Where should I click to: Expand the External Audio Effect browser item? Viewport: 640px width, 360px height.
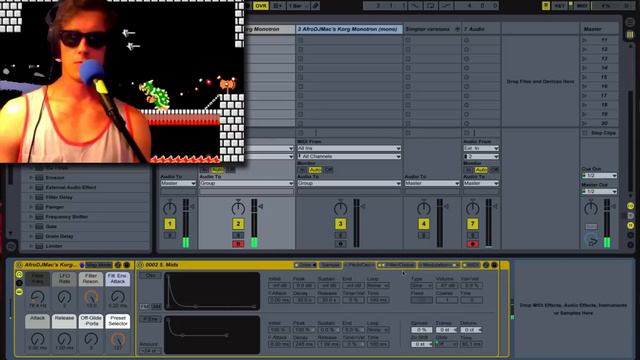pos(31,187)
